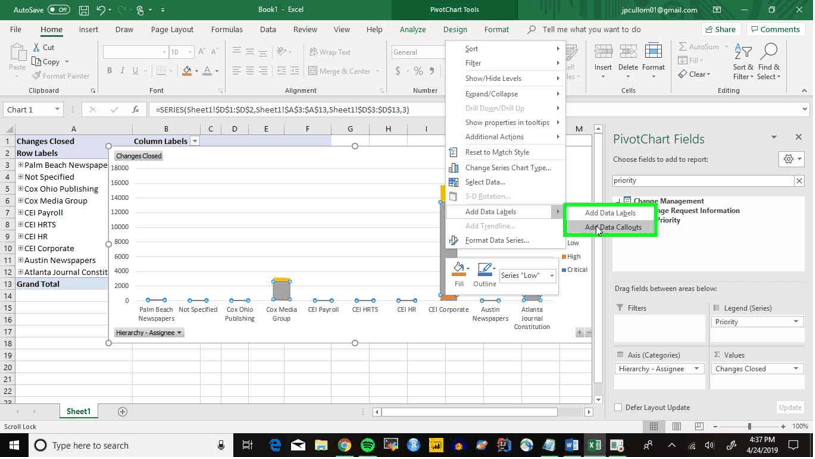
Task: Expand the Cox Media Group row
Action: (20, 201)
